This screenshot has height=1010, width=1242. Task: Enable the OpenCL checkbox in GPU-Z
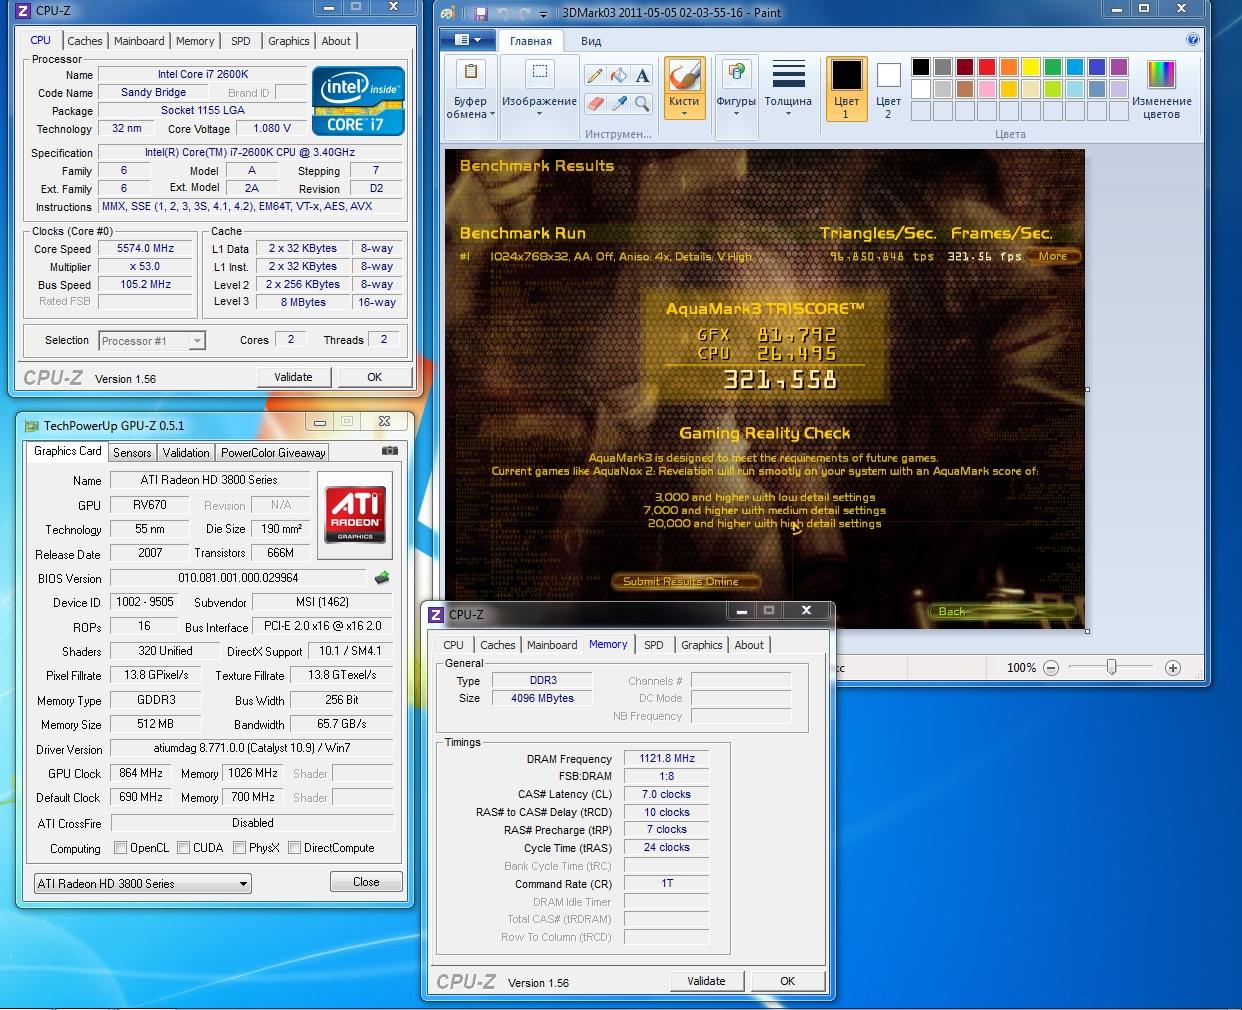120,848
